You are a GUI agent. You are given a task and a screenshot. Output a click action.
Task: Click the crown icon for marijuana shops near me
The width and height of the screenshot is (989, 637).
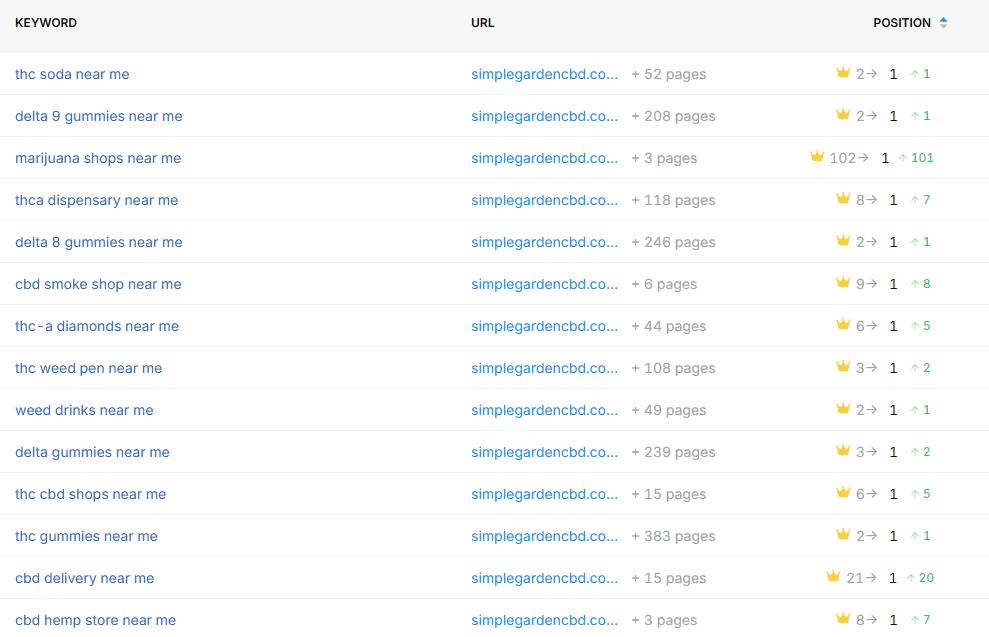coord(817,156)
